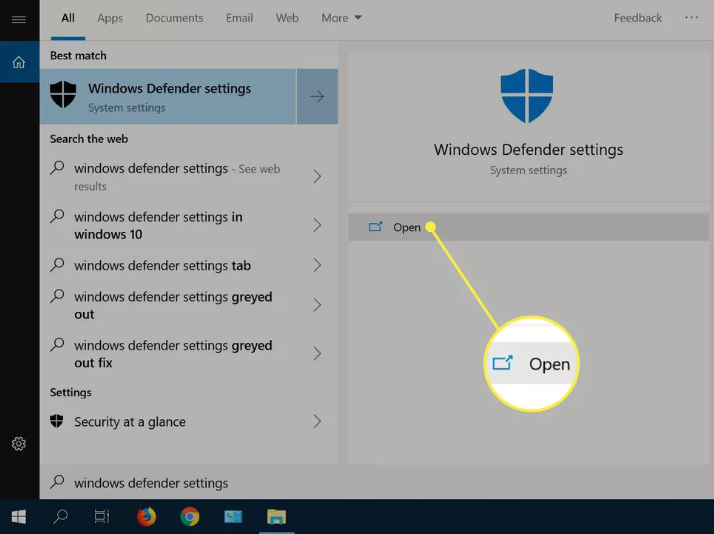Select the Windows Defender settings best match
Image resolution: width=714 pixels, height=534 pixels.
coord(168,97)
